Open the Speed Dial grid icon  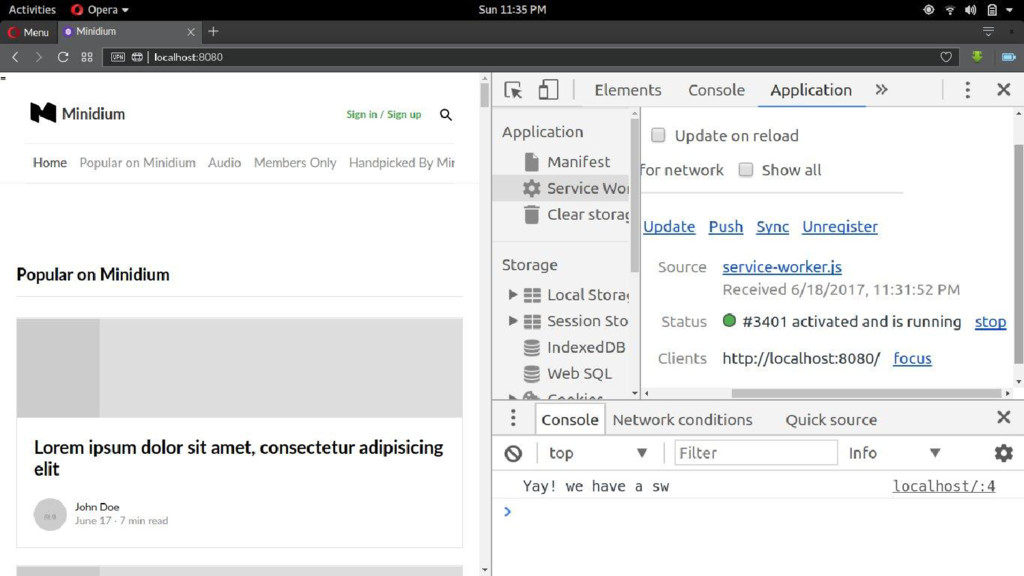87,57
